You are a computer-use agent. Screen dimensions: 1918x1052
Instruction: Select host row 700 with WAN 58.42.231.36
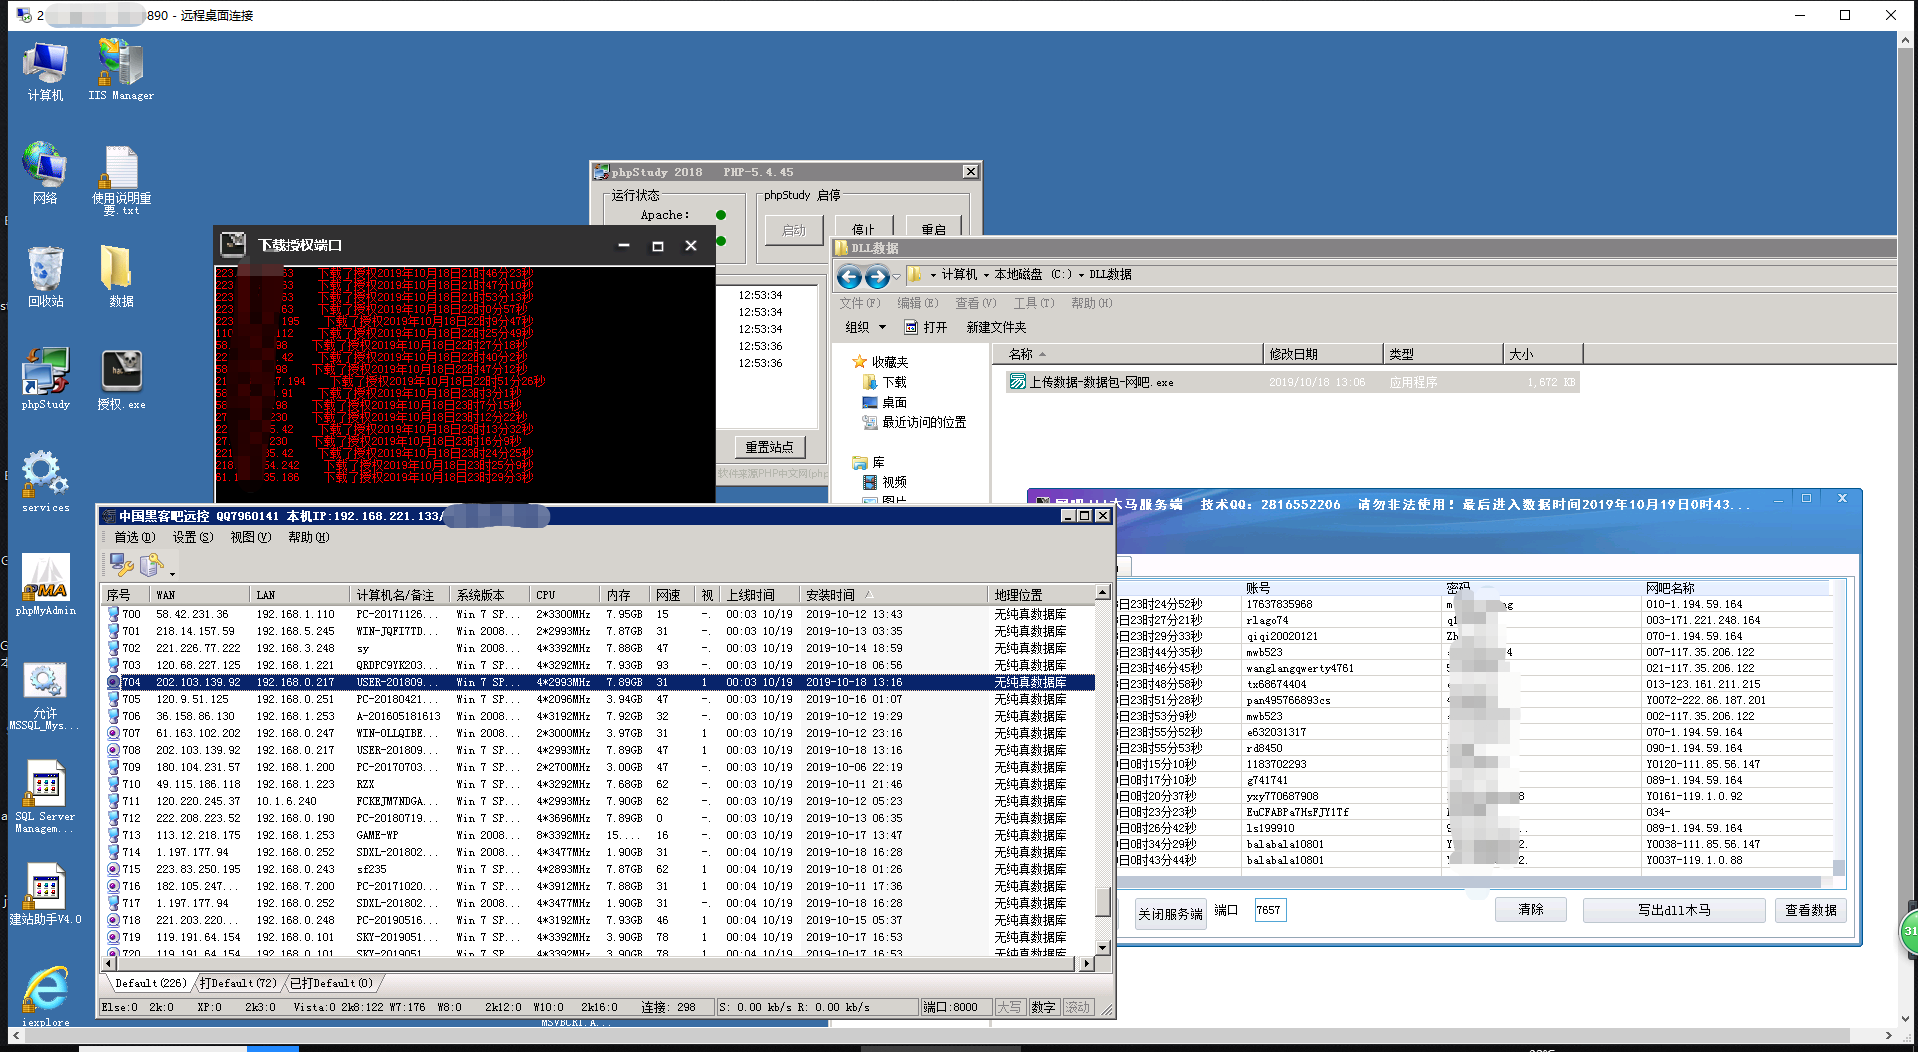[598, 614]
